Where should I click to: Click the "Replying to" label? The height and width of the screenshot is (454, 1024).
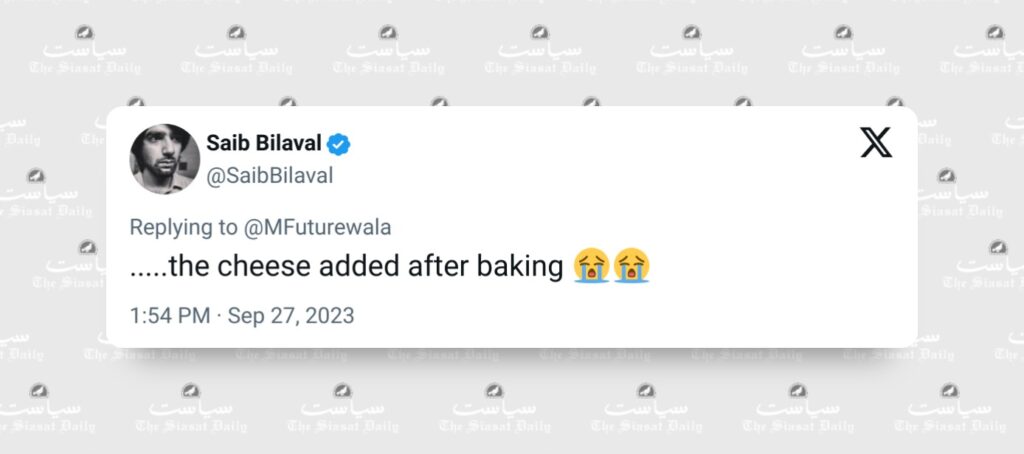pyautogui.click(x=183, y=227)
